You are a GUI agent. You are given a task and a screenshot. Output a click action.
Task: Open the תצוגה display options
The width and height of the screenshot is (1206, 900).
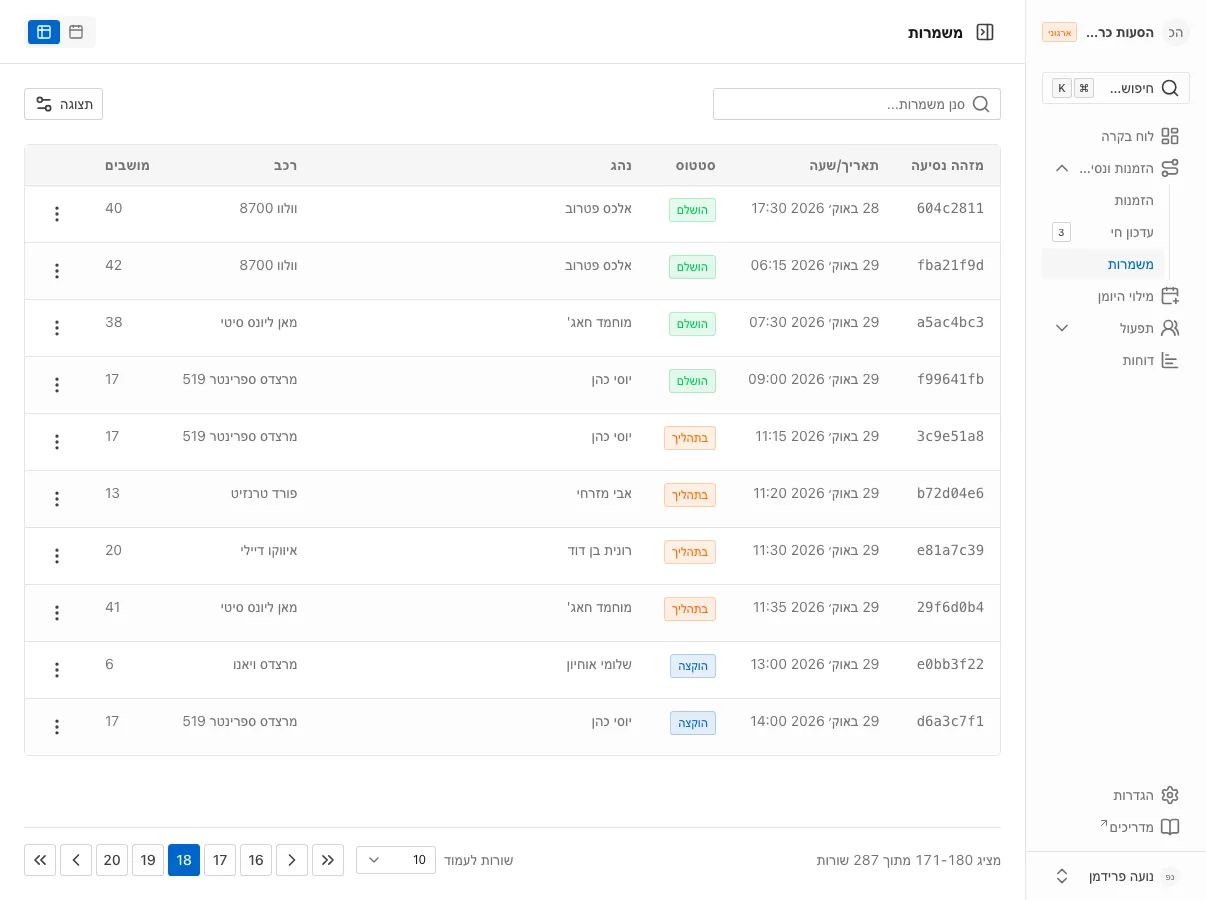pos(63,104)
